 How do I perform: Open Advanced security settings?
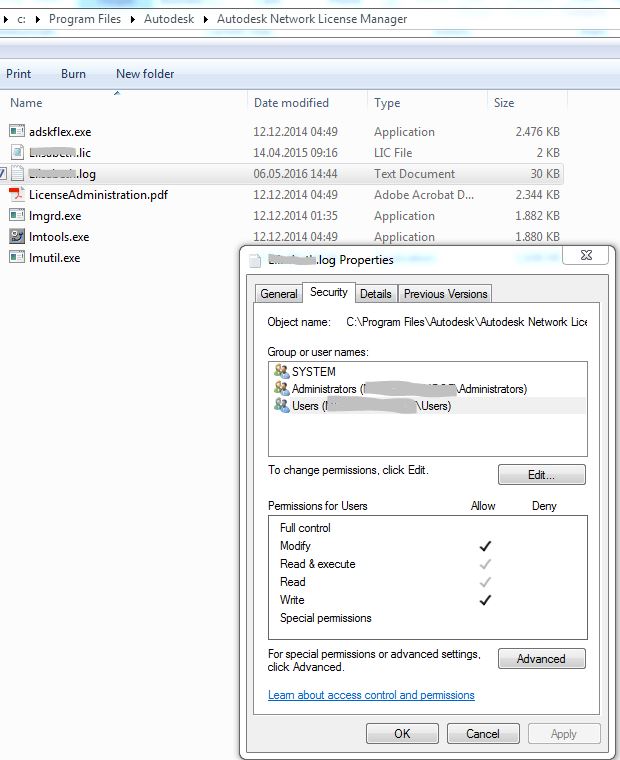pos(541,659)
